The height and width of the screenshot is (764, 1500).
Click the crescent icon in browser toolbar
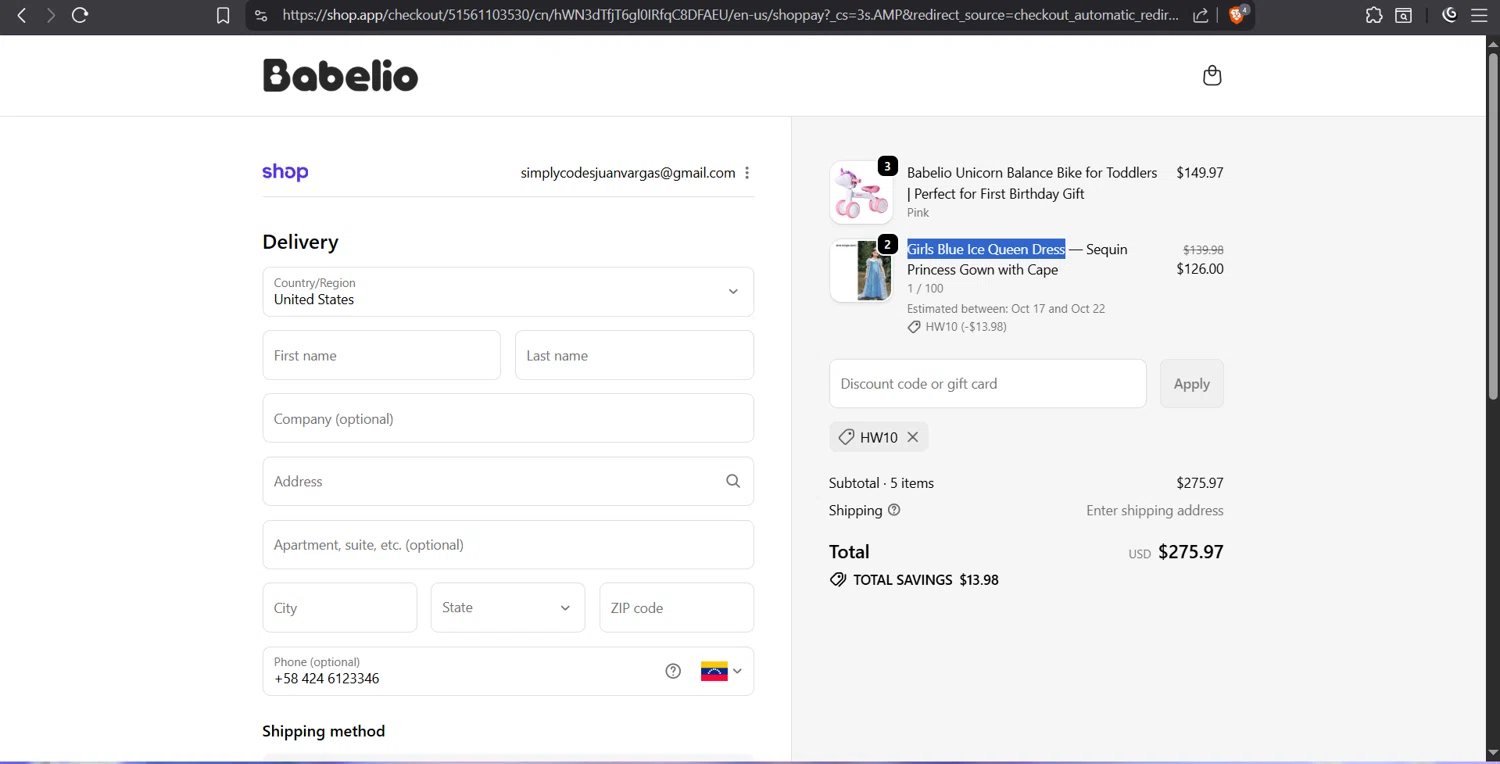point(1449,15)
